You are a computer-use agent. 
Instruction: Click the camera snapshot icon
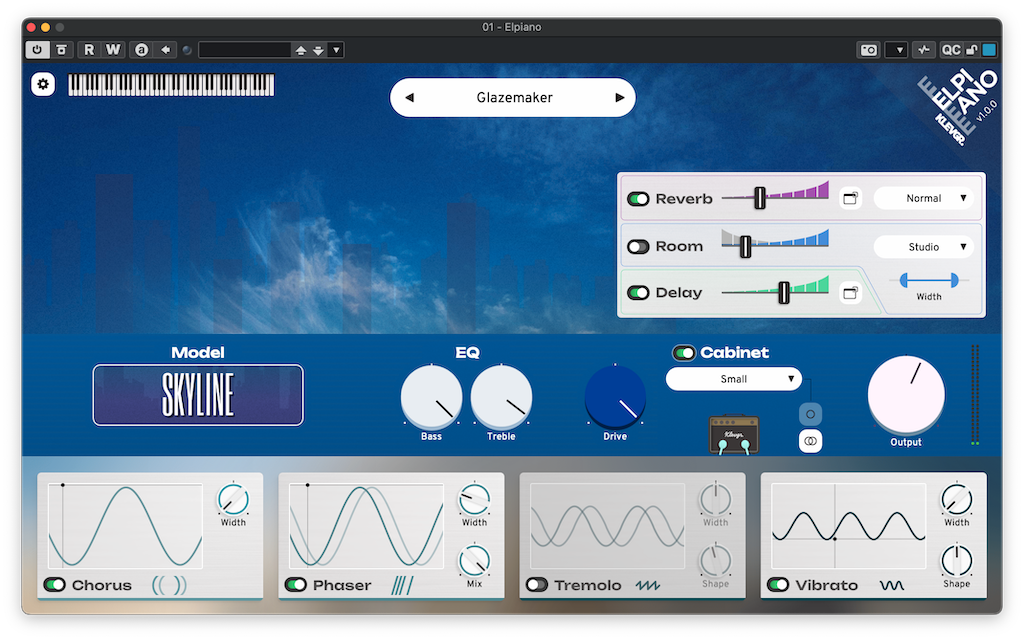tap(869, 50)
